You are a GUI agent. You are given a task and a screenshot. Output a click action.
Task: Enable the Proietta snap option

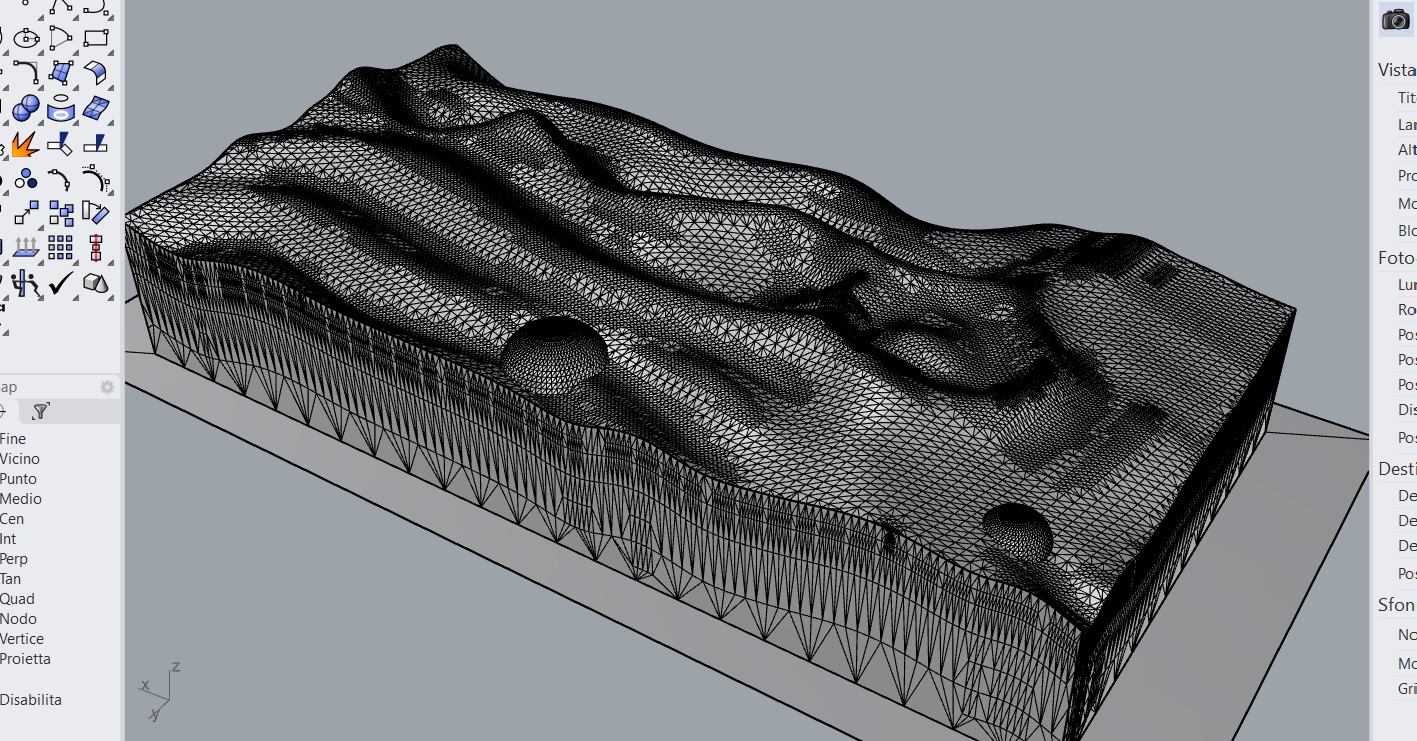click(x=25, y=659)
